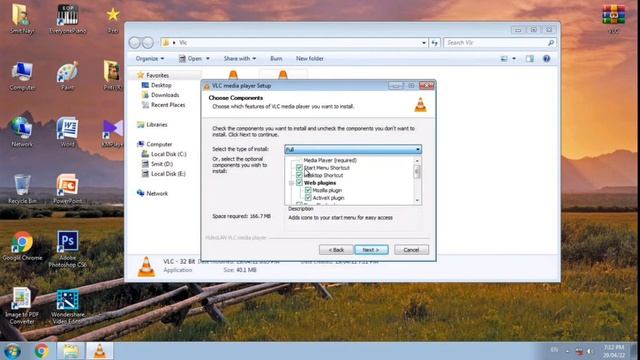The width and height of the screenshot is (640, 360).
Task: Uncheck the Mozilla plugin checkbox
Action: [308, 190]
